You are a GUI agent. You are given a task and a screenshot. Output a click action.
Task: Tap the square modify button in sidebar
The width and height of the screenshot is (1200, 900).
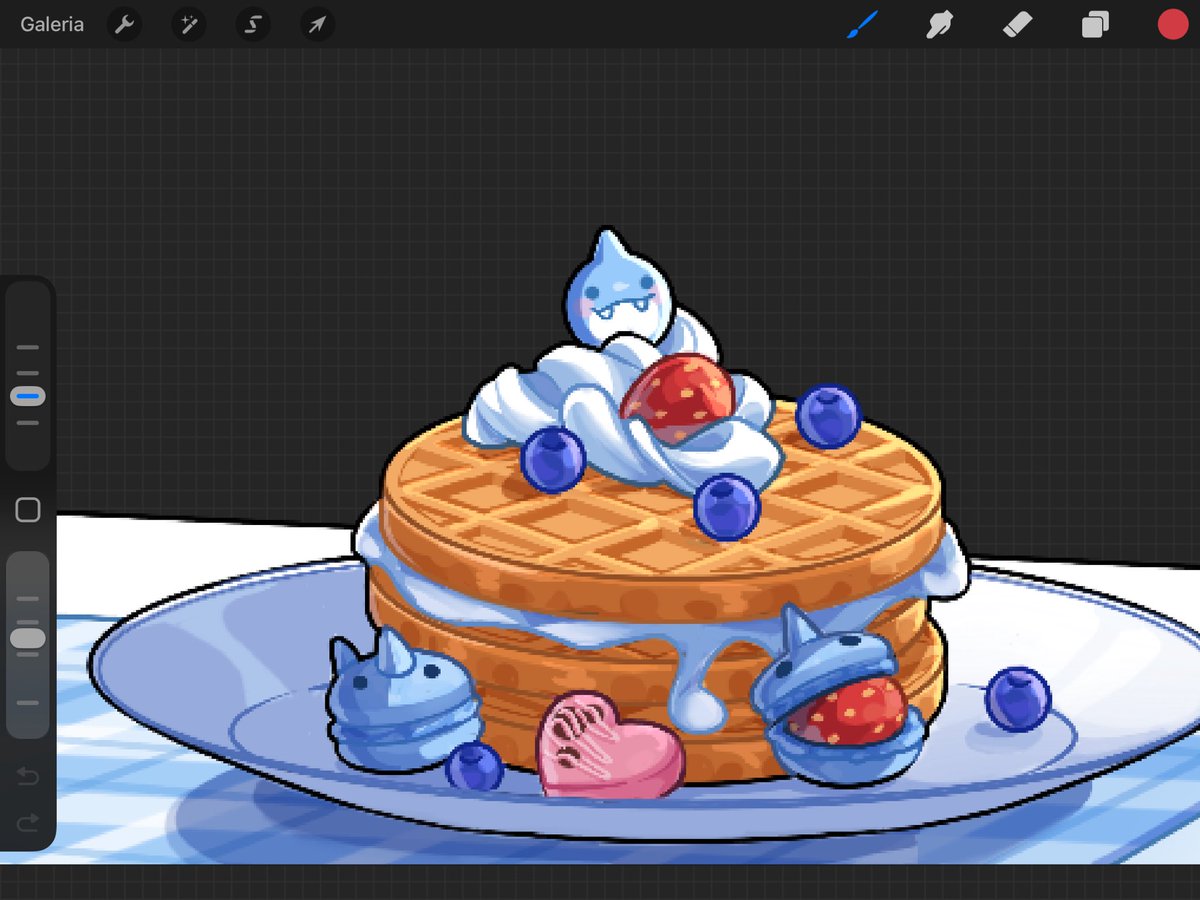coord(28,510)
